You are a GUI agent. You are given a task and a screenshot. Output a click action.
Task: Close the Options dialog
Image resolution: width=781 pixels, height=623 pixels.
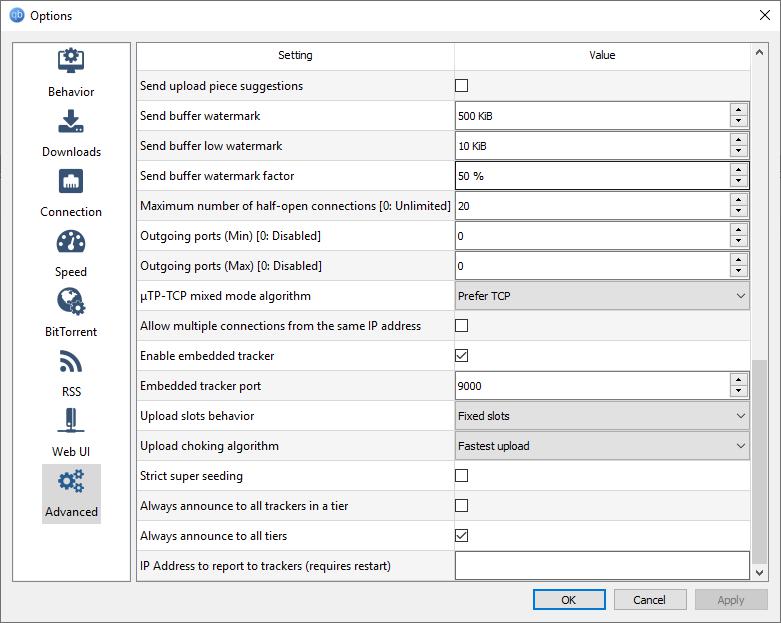pos(765,15)
